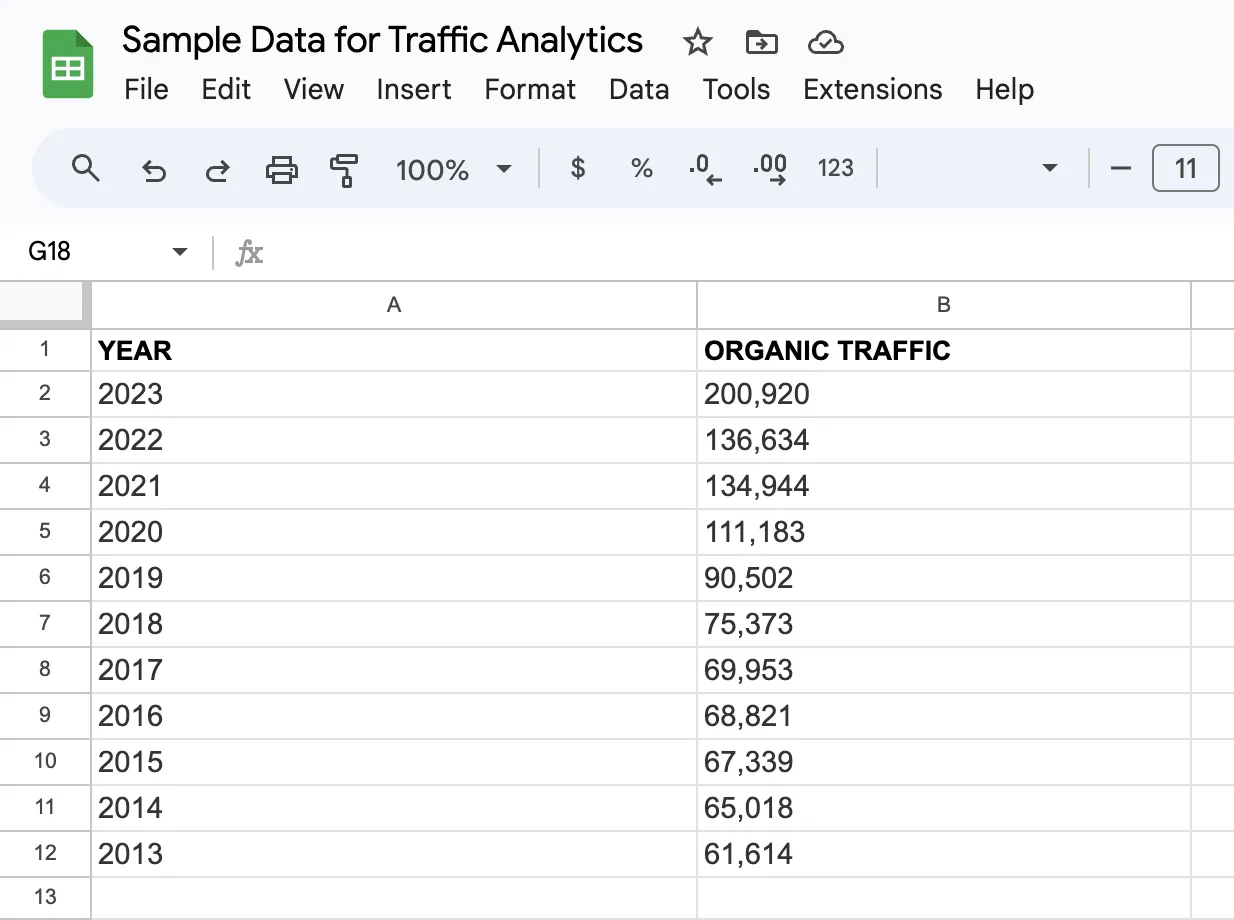Screen dimensions: 1234x920
Task: Select row 1 header
Action: (45, 350)
